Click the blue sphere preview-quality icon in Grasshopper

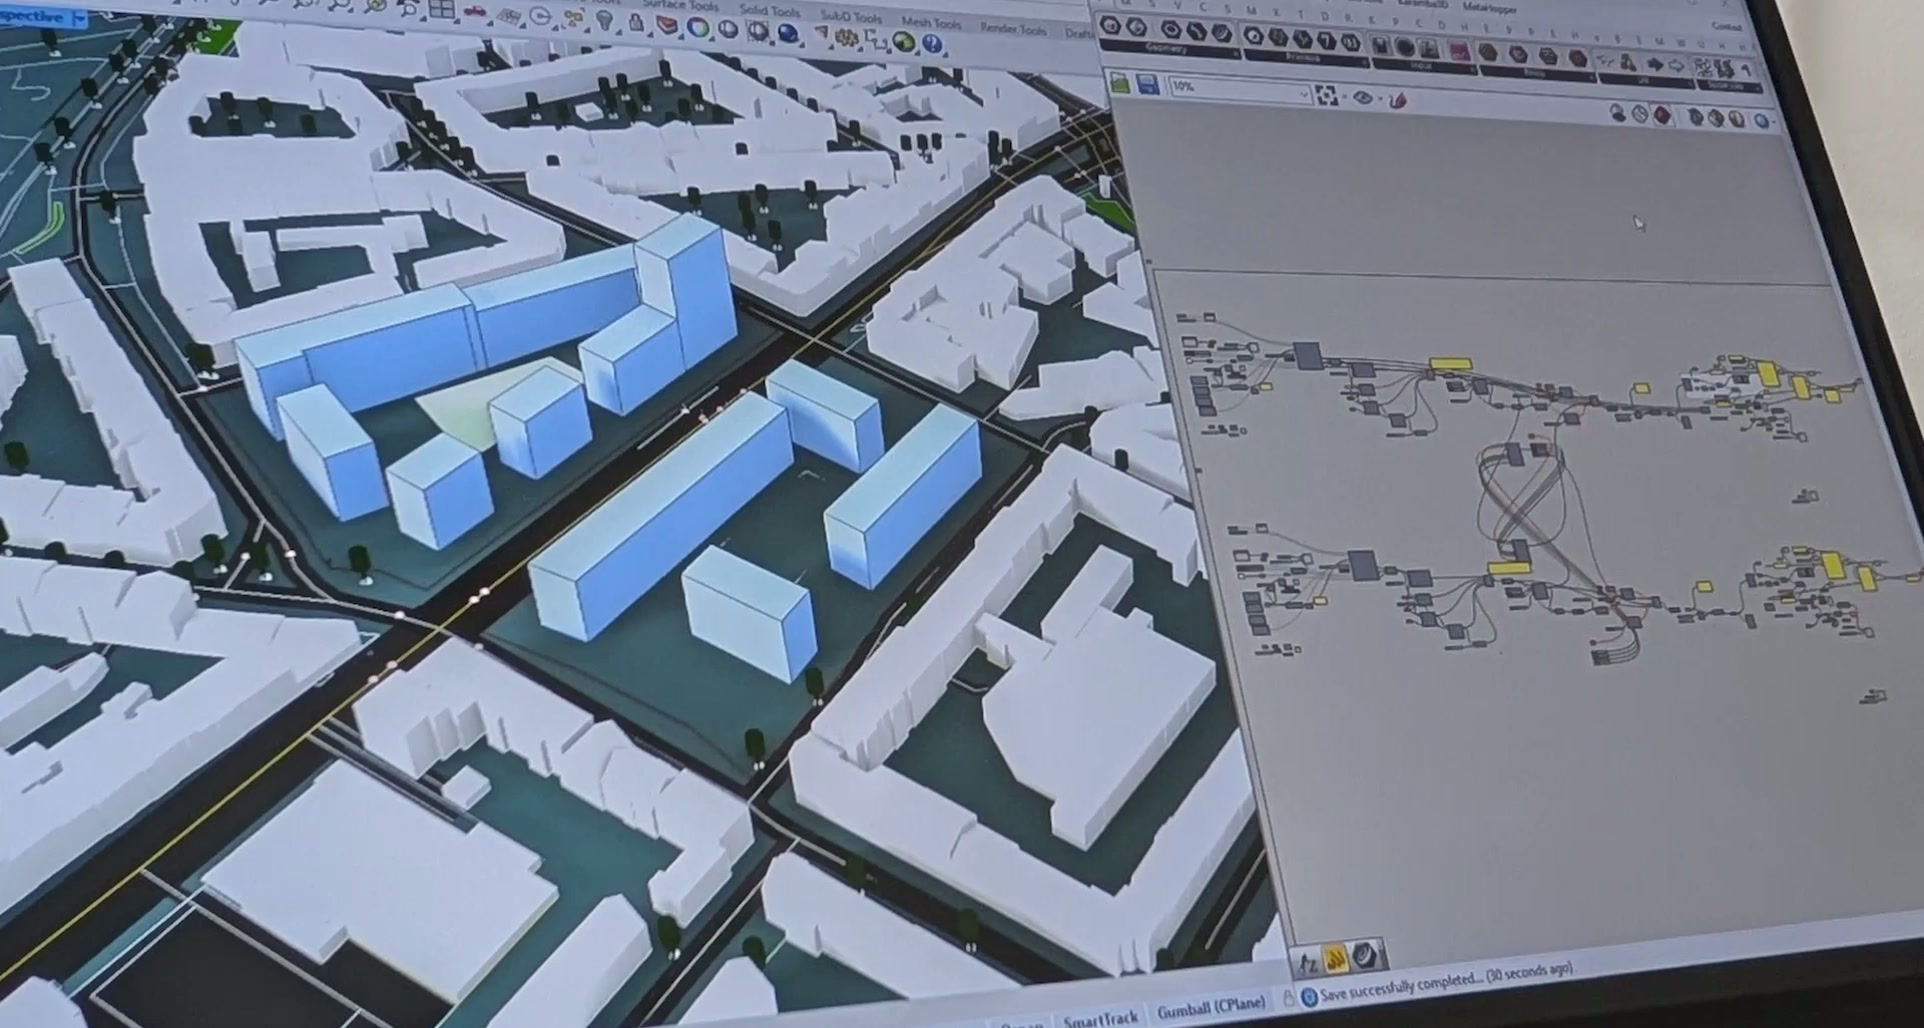tap(1762, 122)
